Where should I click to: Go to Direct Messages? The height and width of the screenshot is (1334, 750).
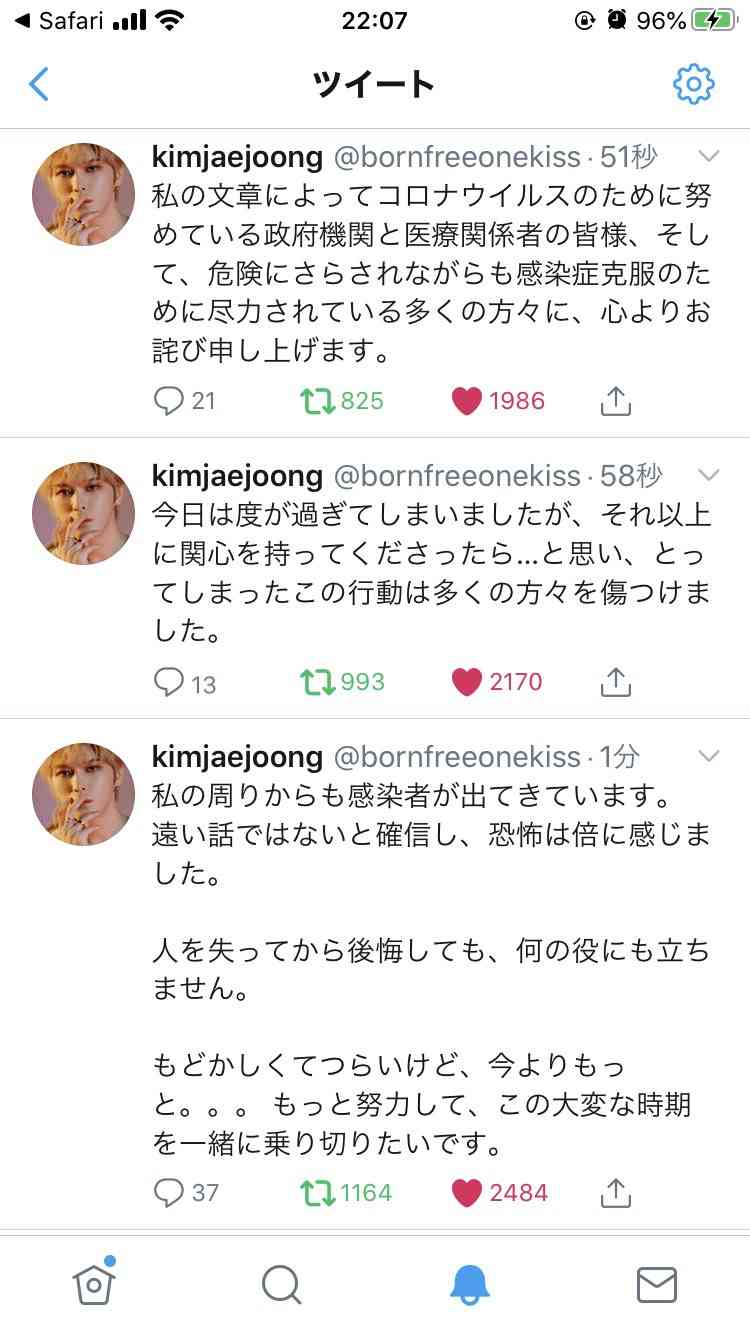coord(656,1287)
